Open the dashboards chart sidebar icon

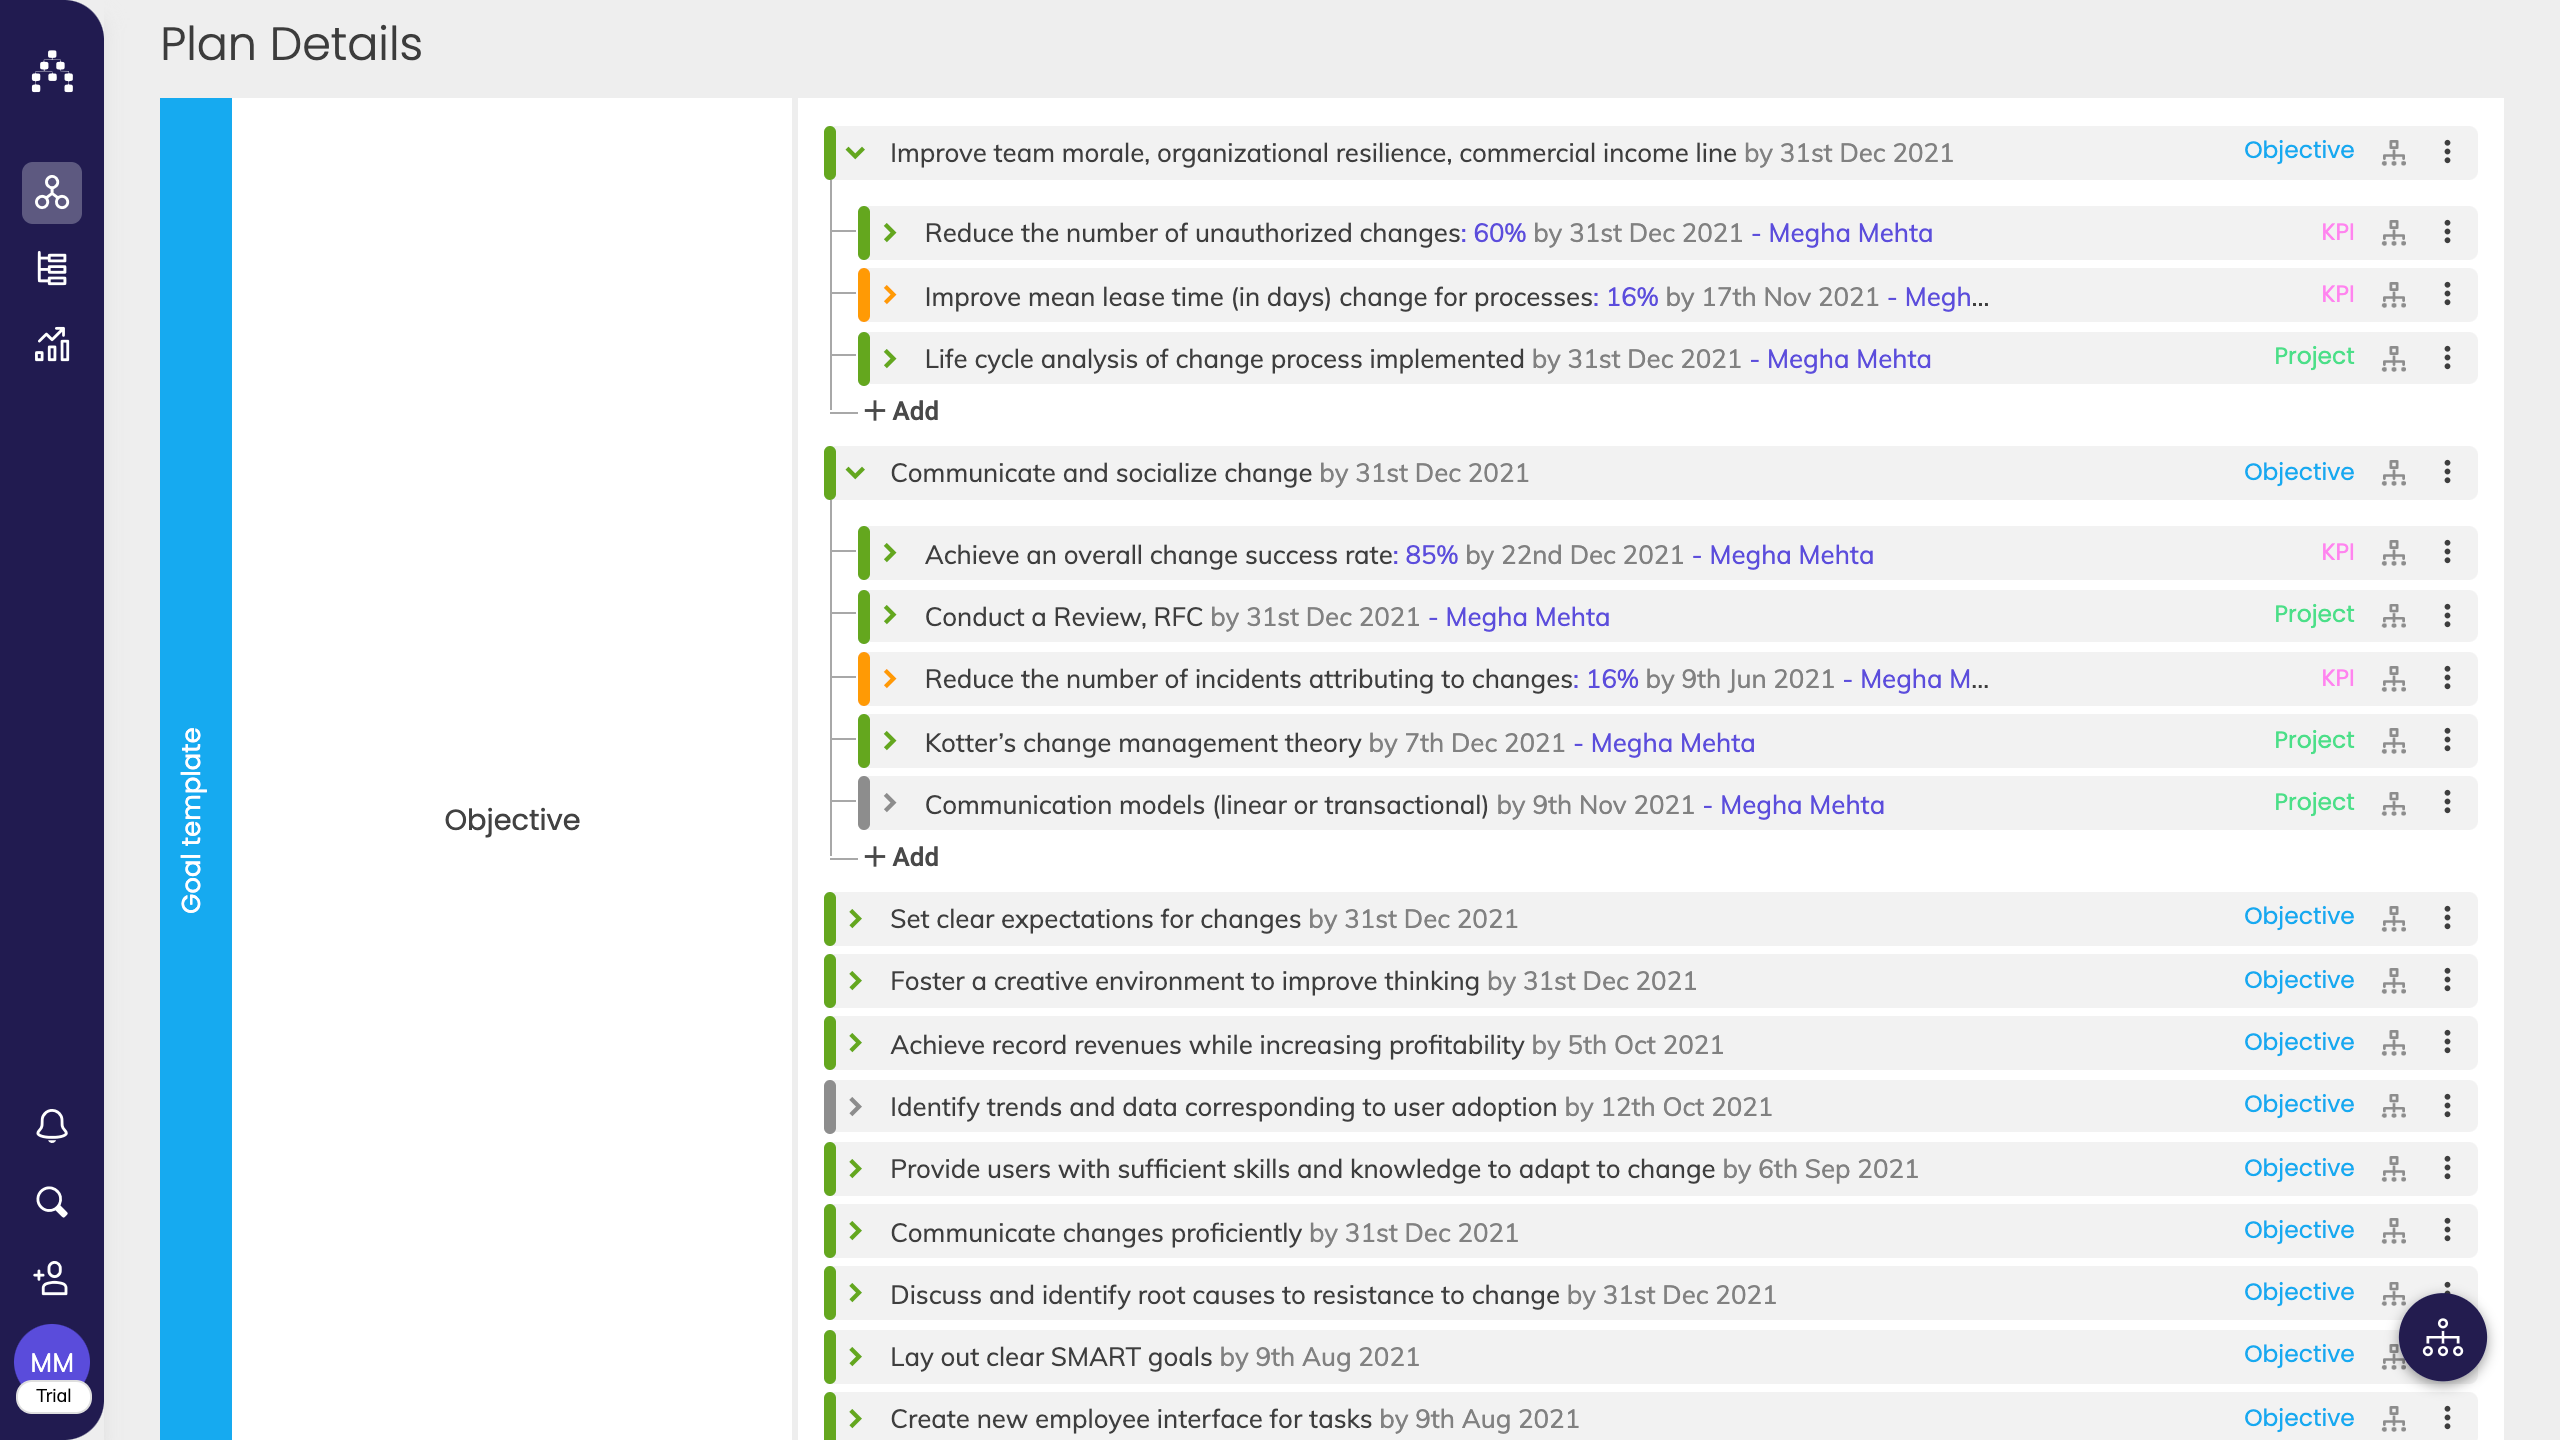click(52, 345)
